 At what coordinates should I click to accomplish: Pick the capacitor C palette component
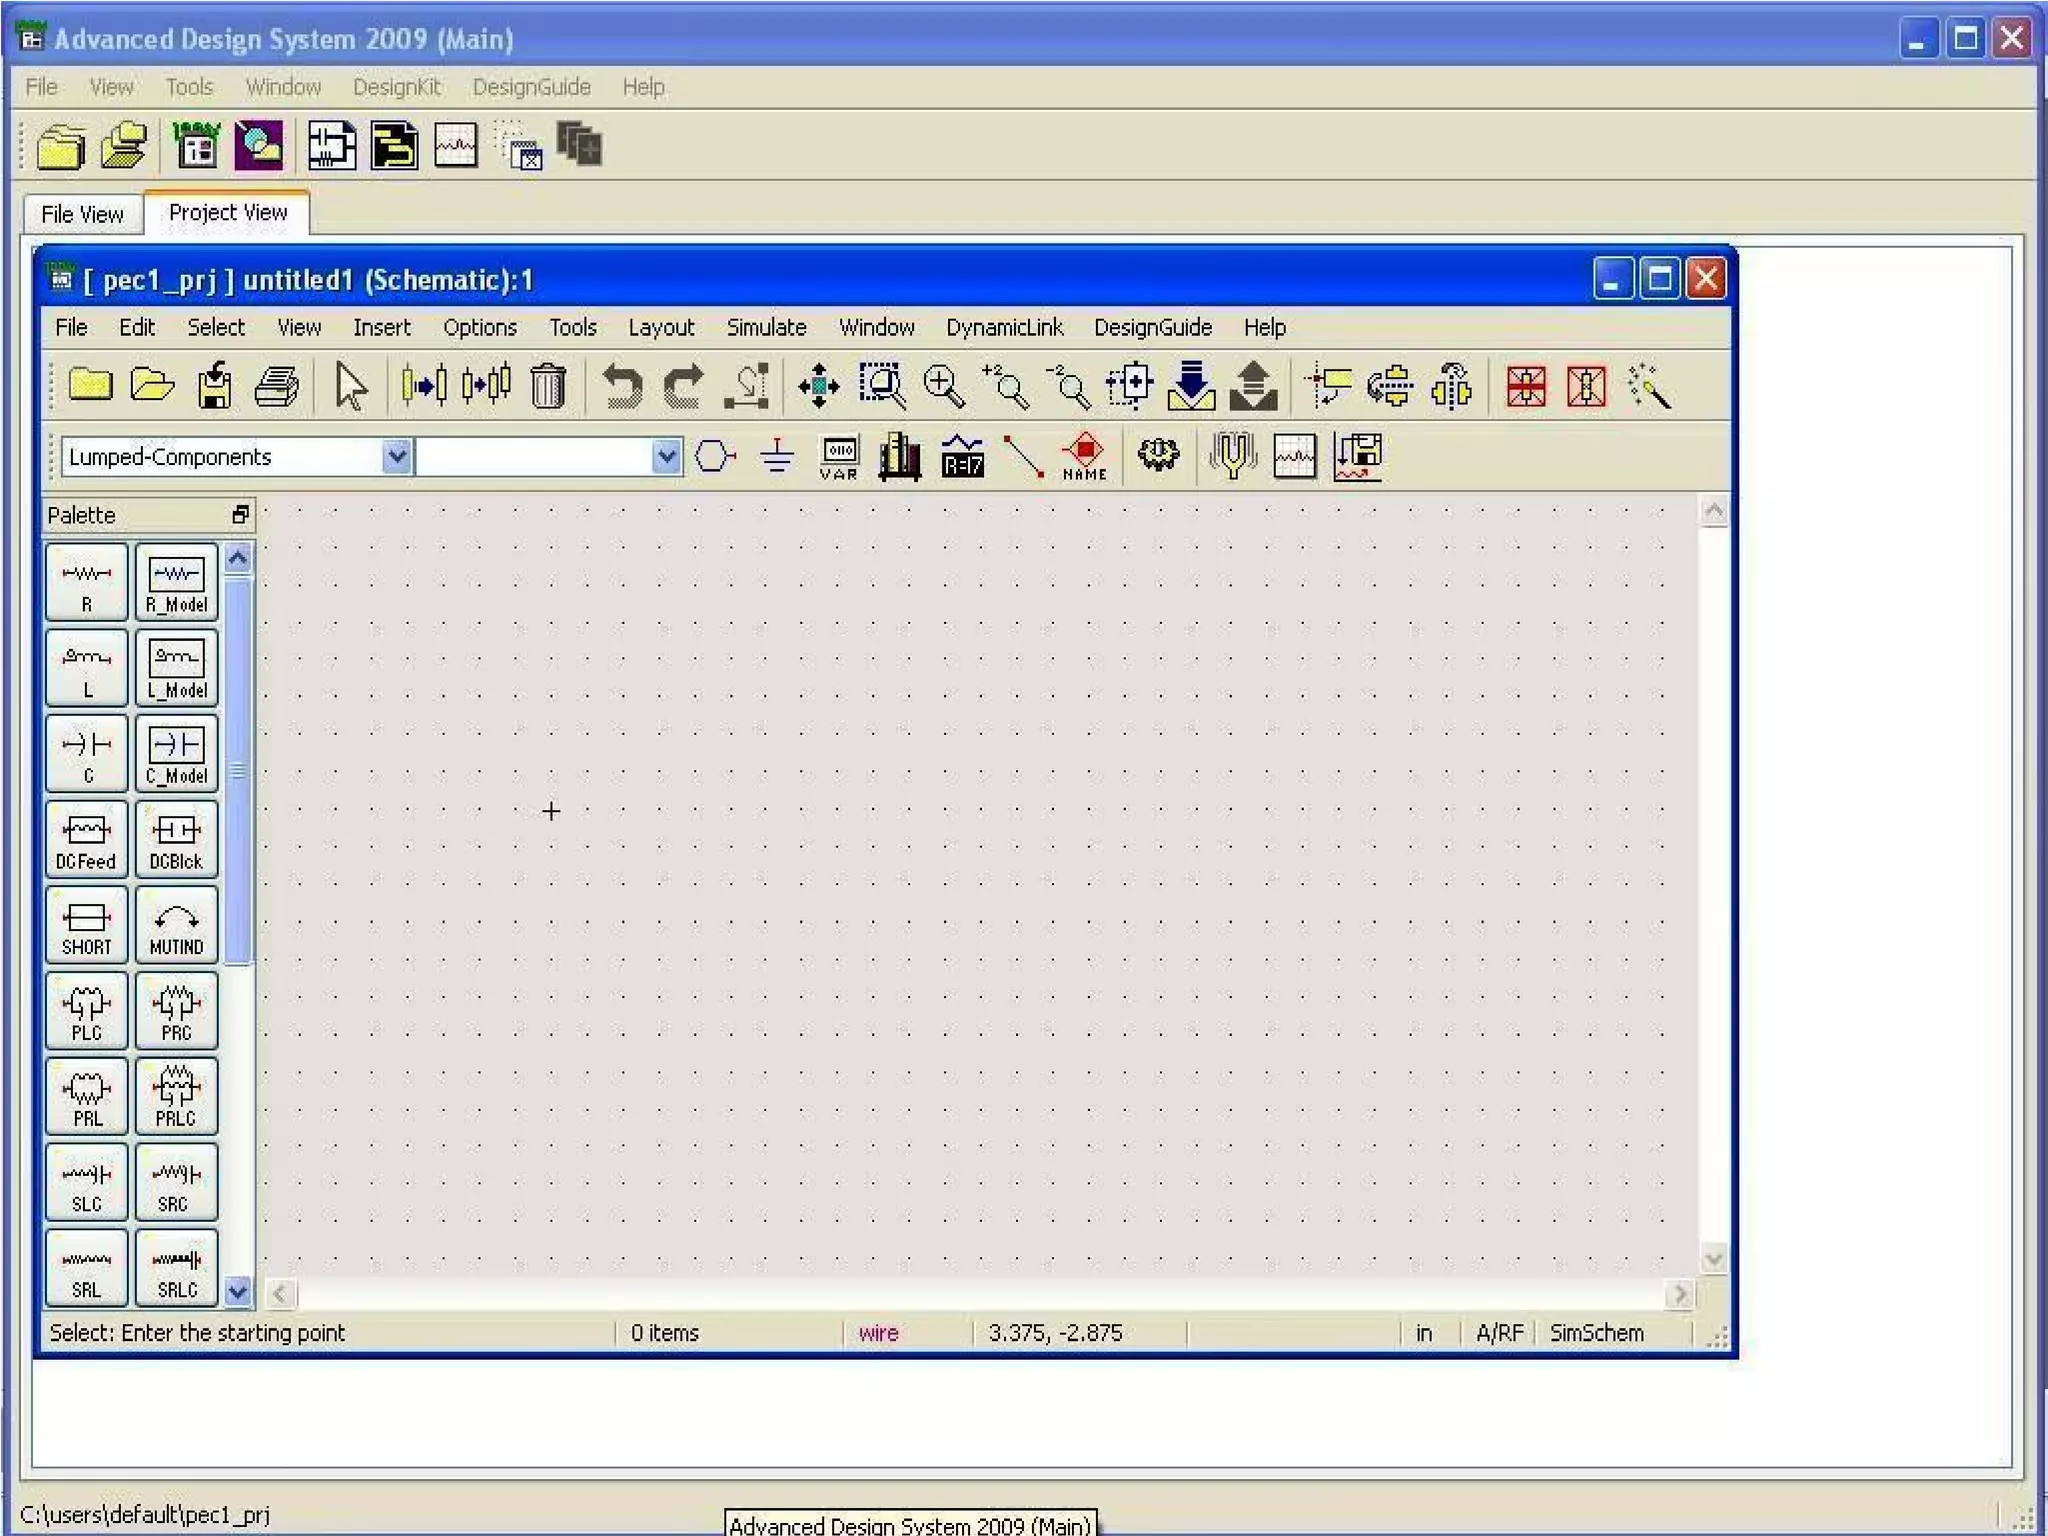point(87,754)
